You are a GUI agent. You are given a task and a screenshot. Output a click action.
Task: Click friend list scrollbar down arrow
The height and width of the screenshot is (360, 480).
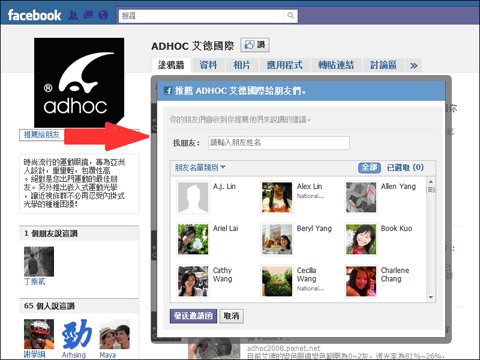(x=431, y=297)
